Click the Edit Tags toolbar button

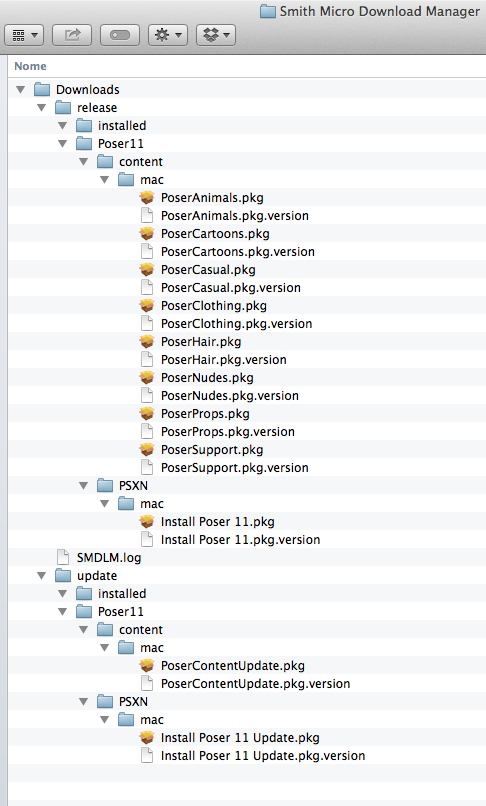(120, 35)
